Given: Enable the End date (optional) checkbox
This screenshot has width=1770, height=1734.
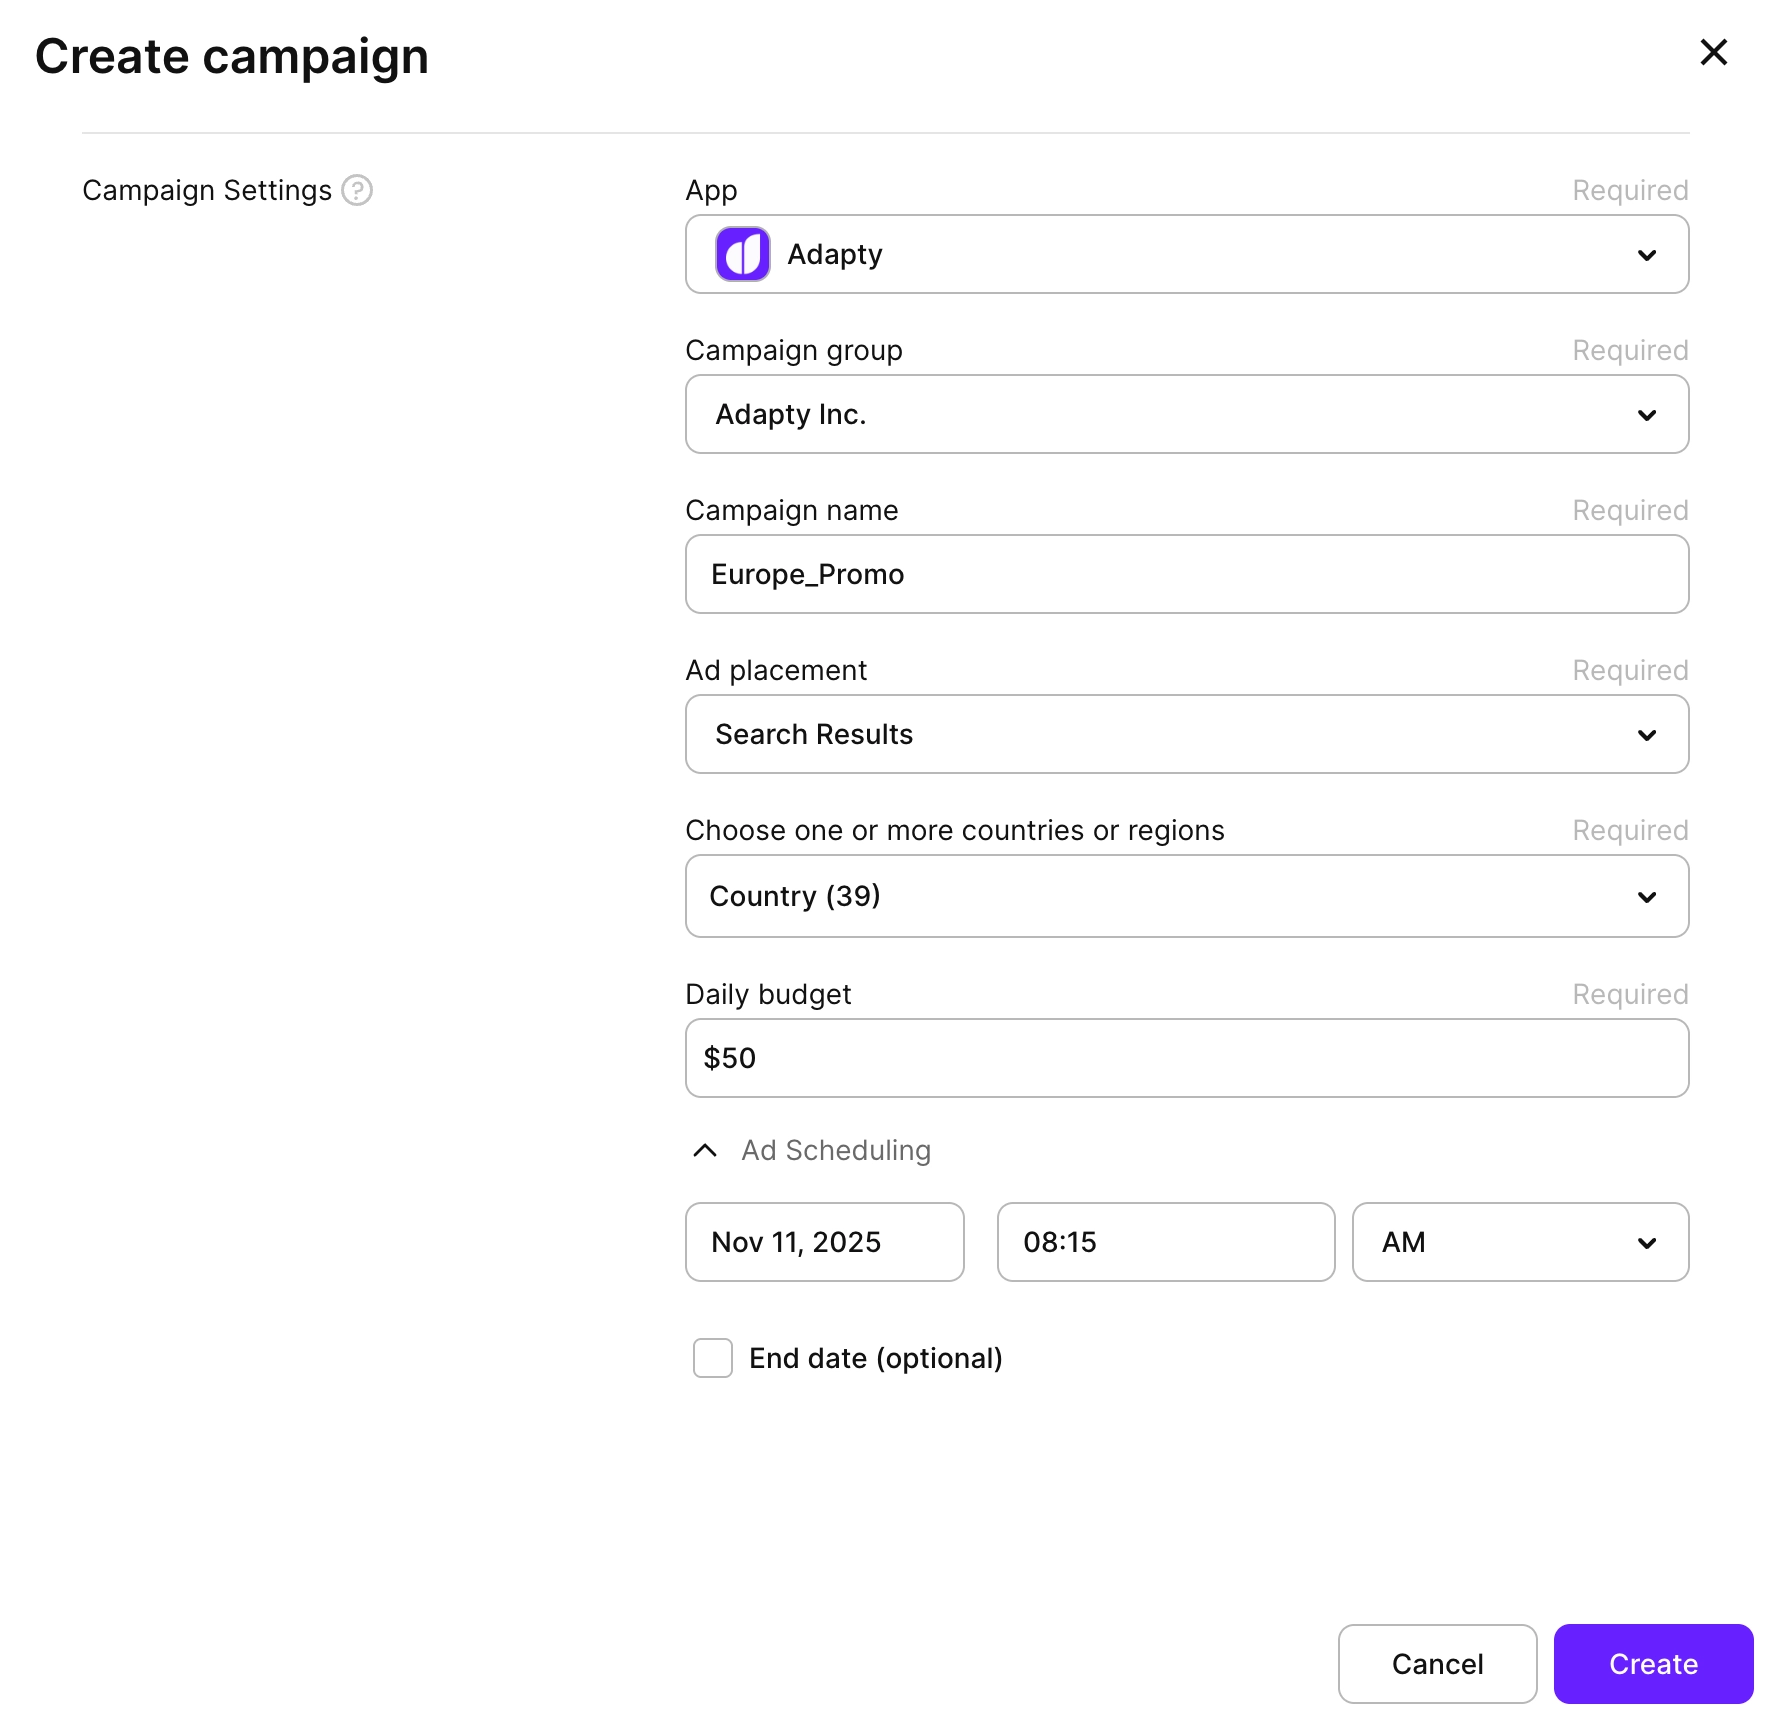Looking at the screenshot, I should click(713, 1358).
